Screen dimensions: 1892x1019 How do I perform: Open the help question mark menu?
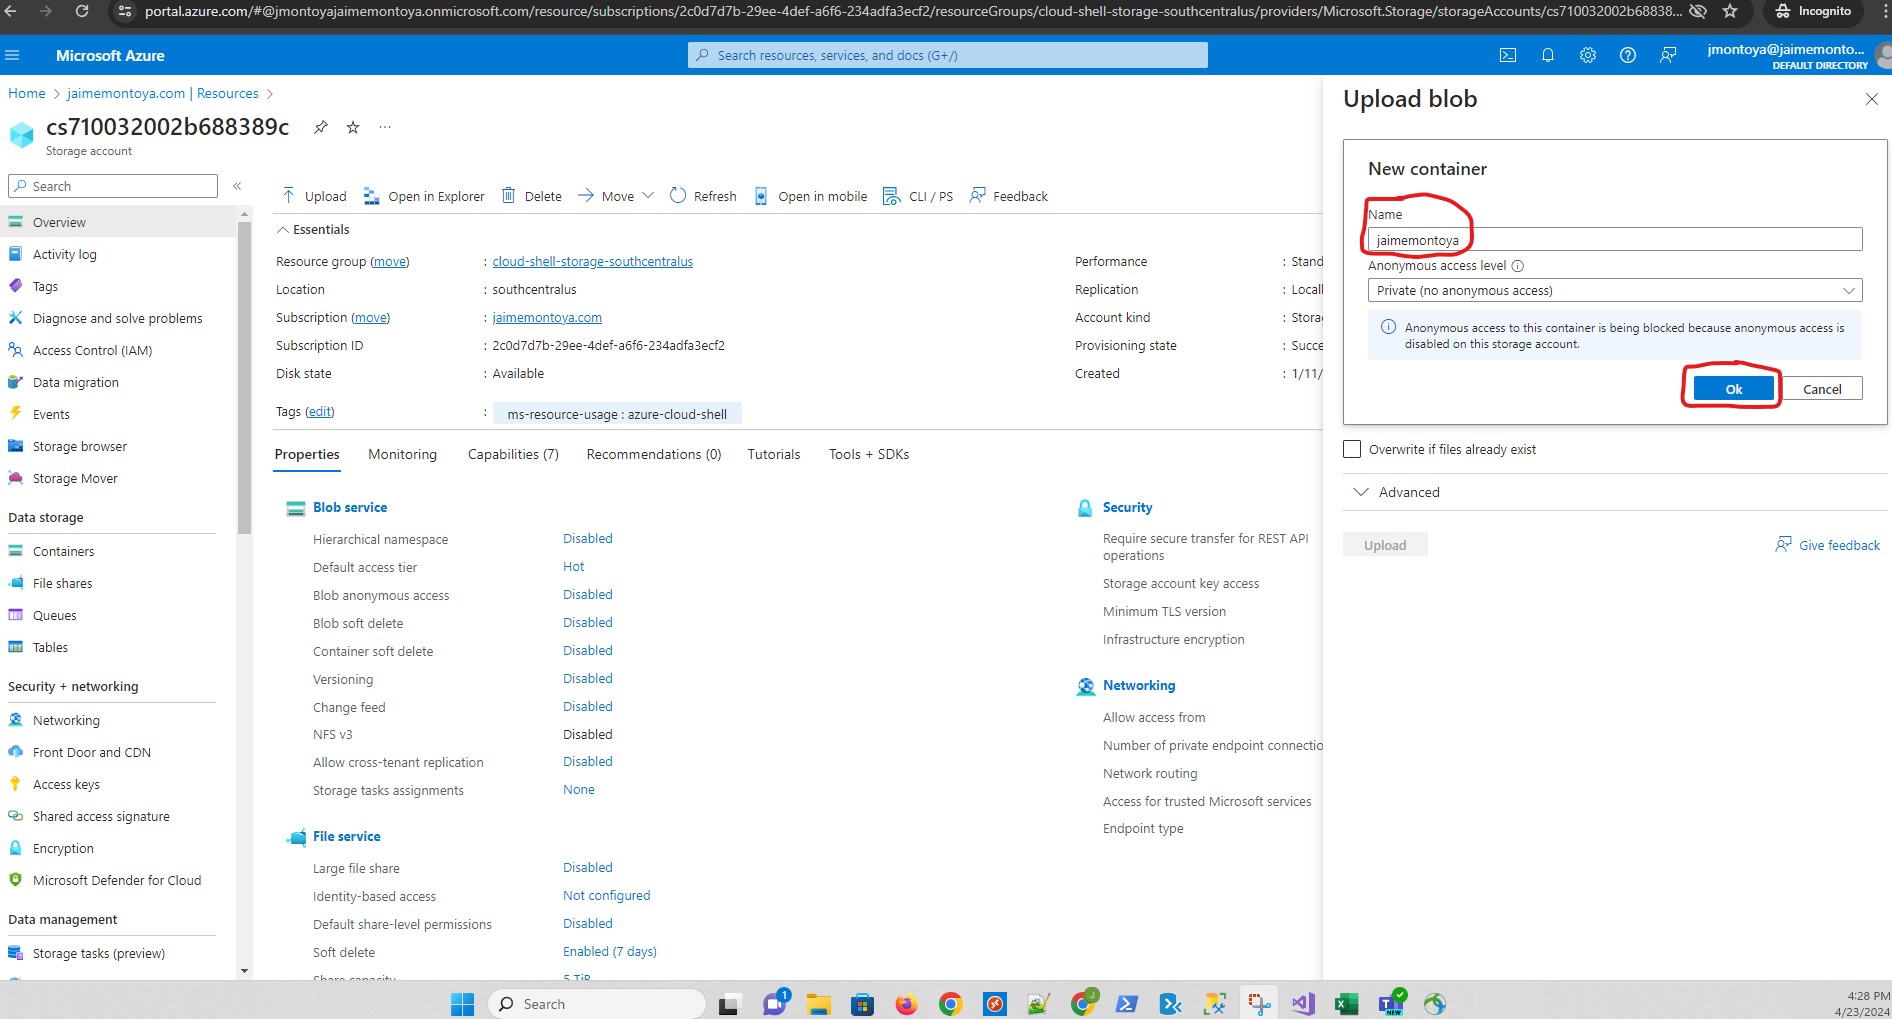pos(1628,55)
